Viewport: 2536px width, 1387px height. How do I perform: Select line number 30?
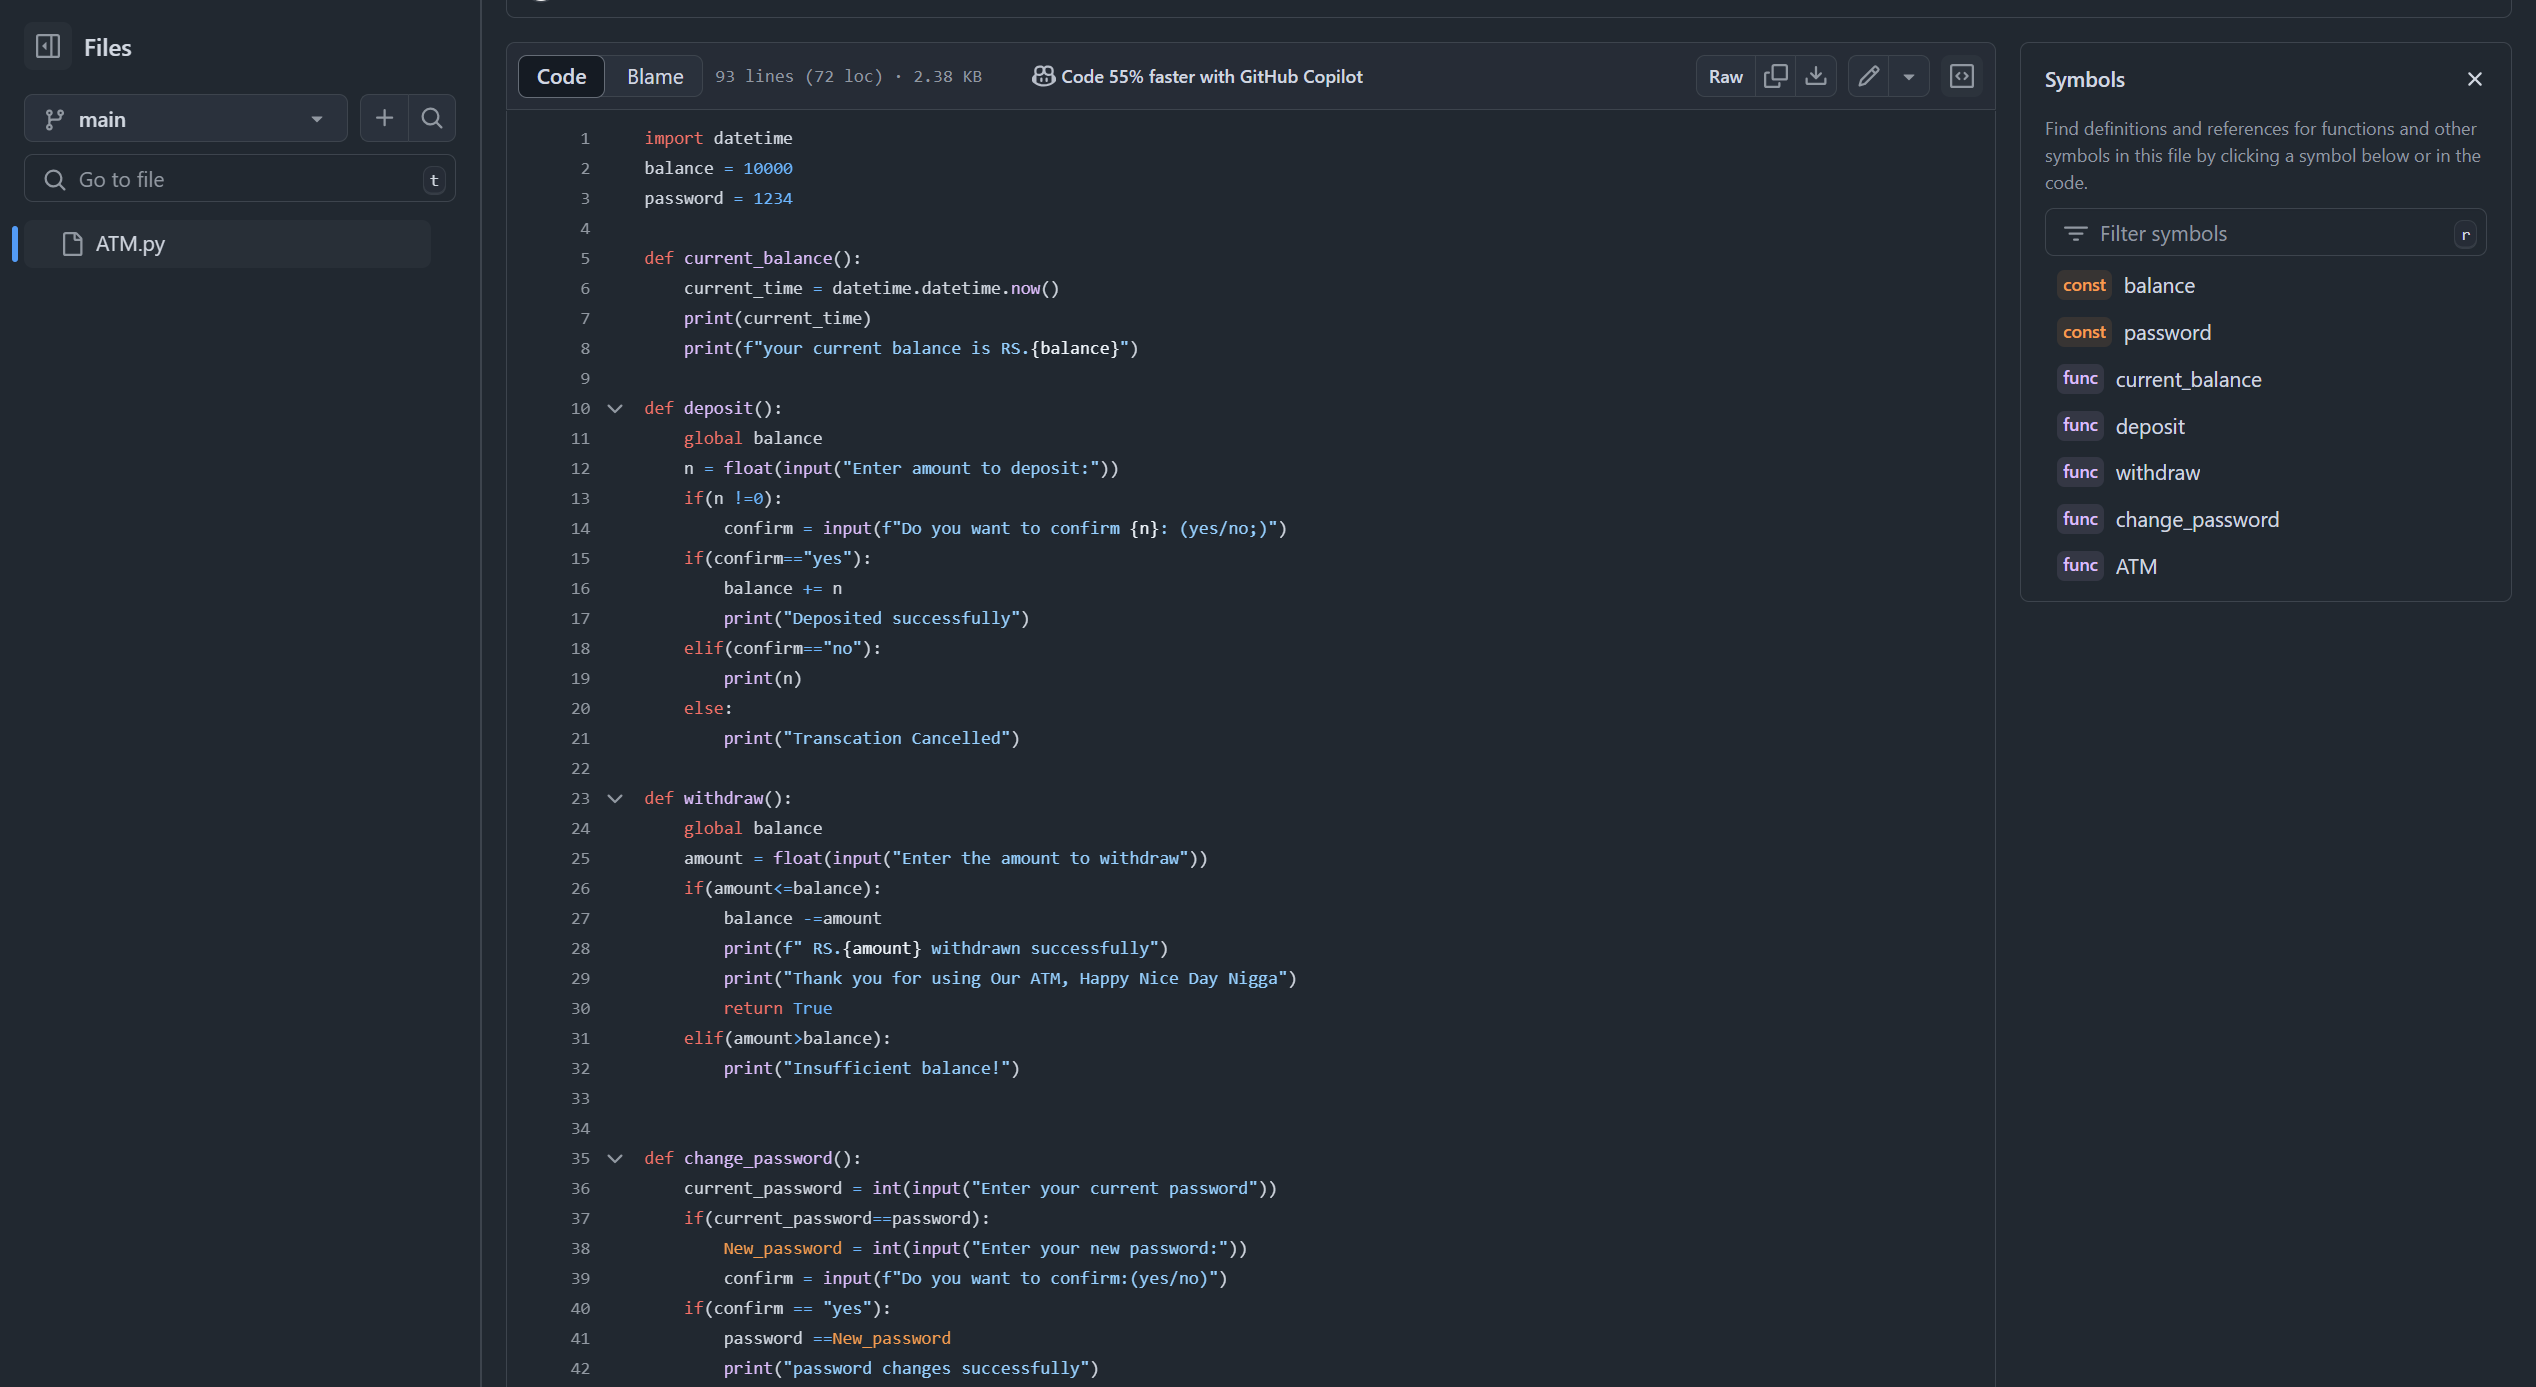[580, 1008]
